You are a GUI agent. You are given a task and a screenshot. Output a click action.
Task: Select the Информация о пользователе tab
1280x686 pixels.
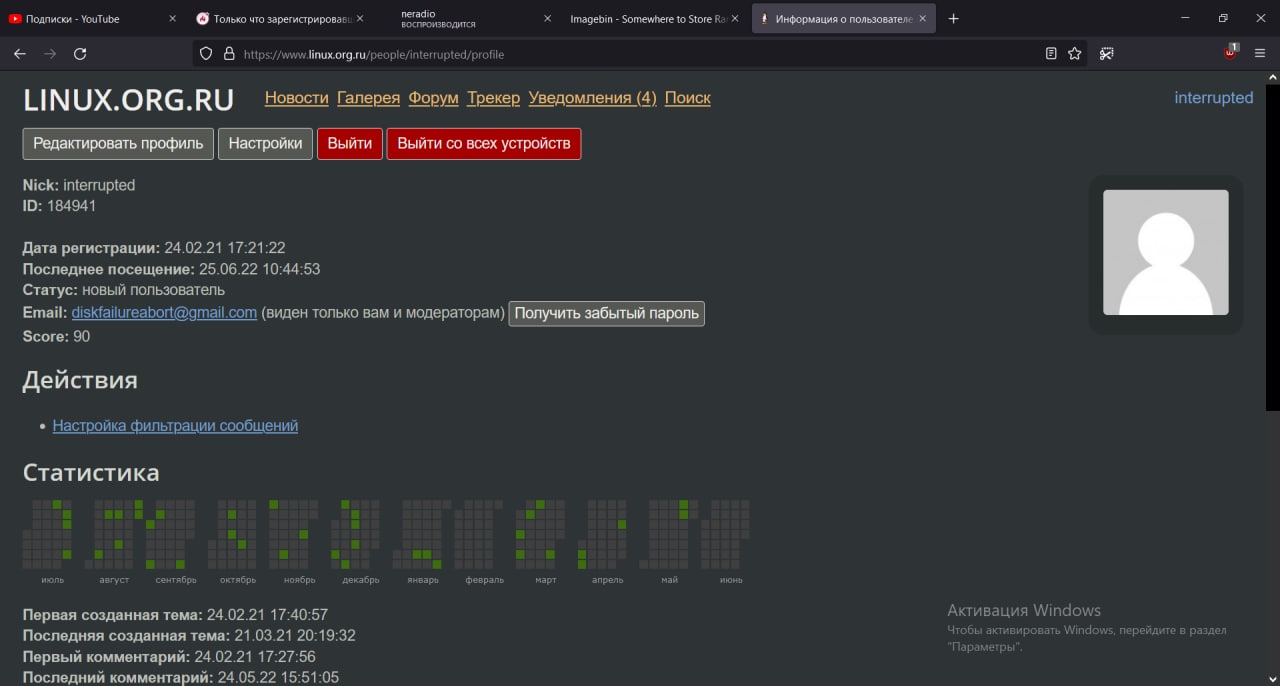tap(843, 19)
